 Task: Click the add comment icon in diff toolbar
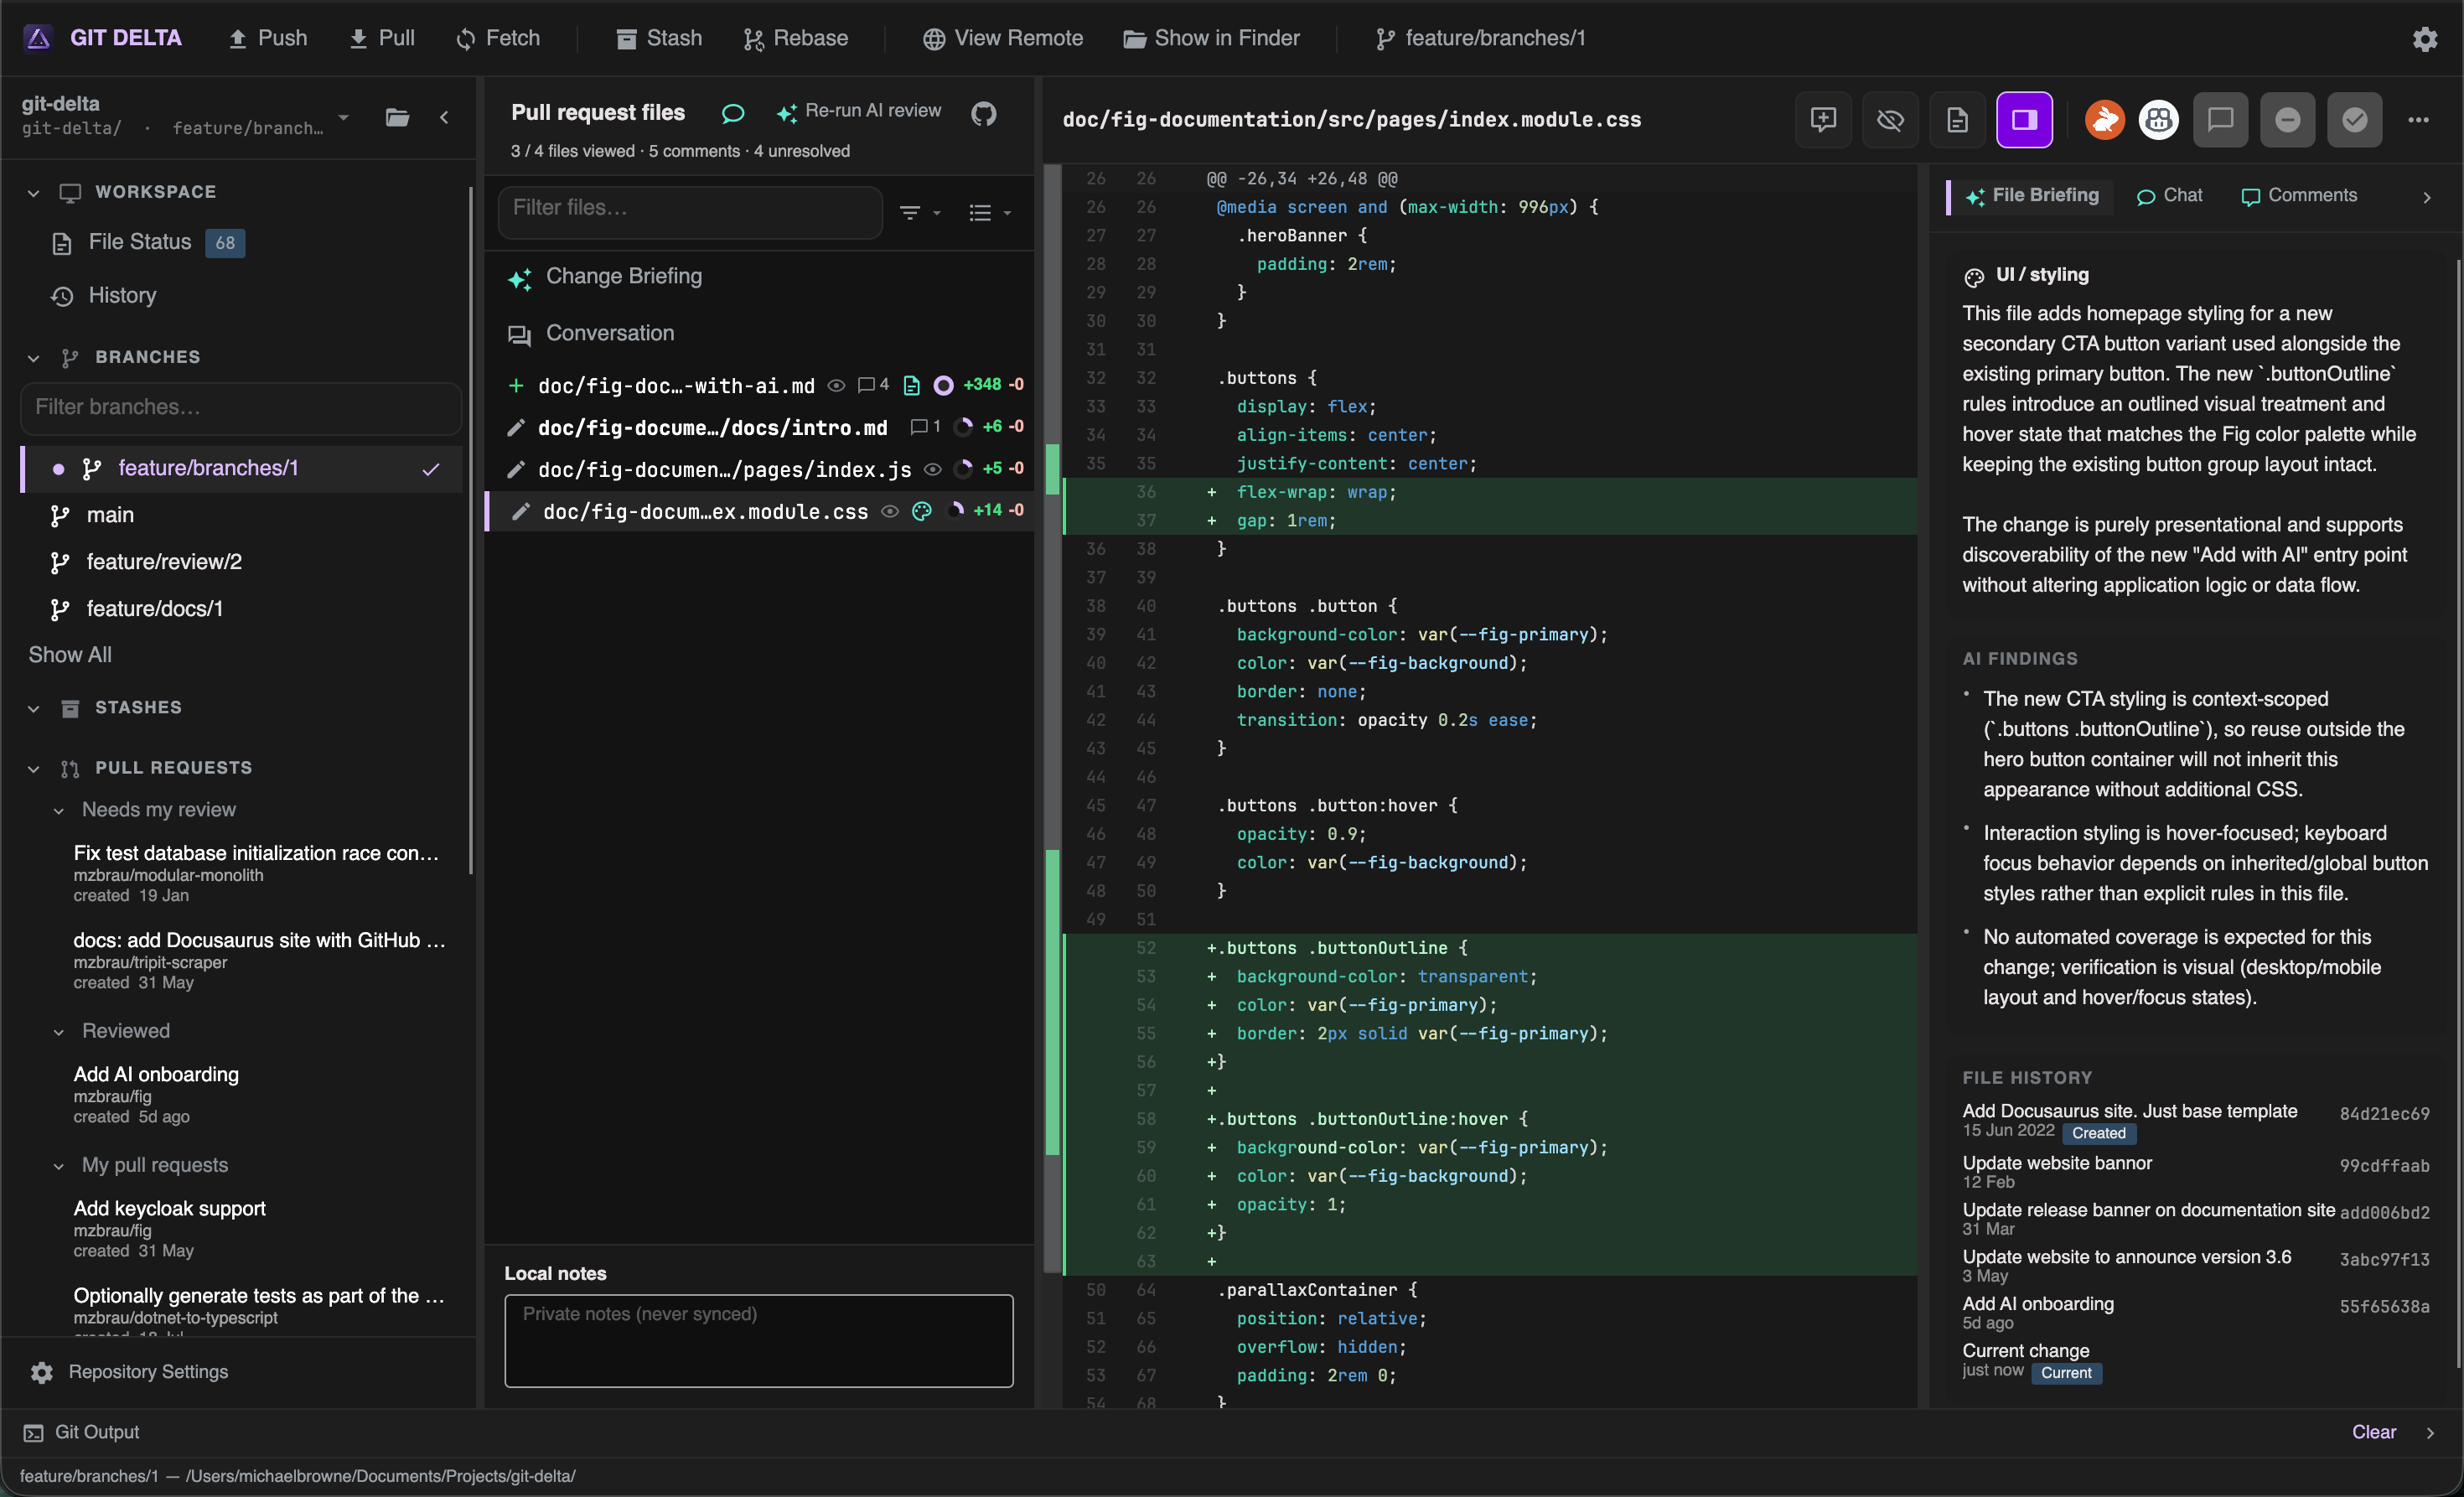(x=1823, y=120)
